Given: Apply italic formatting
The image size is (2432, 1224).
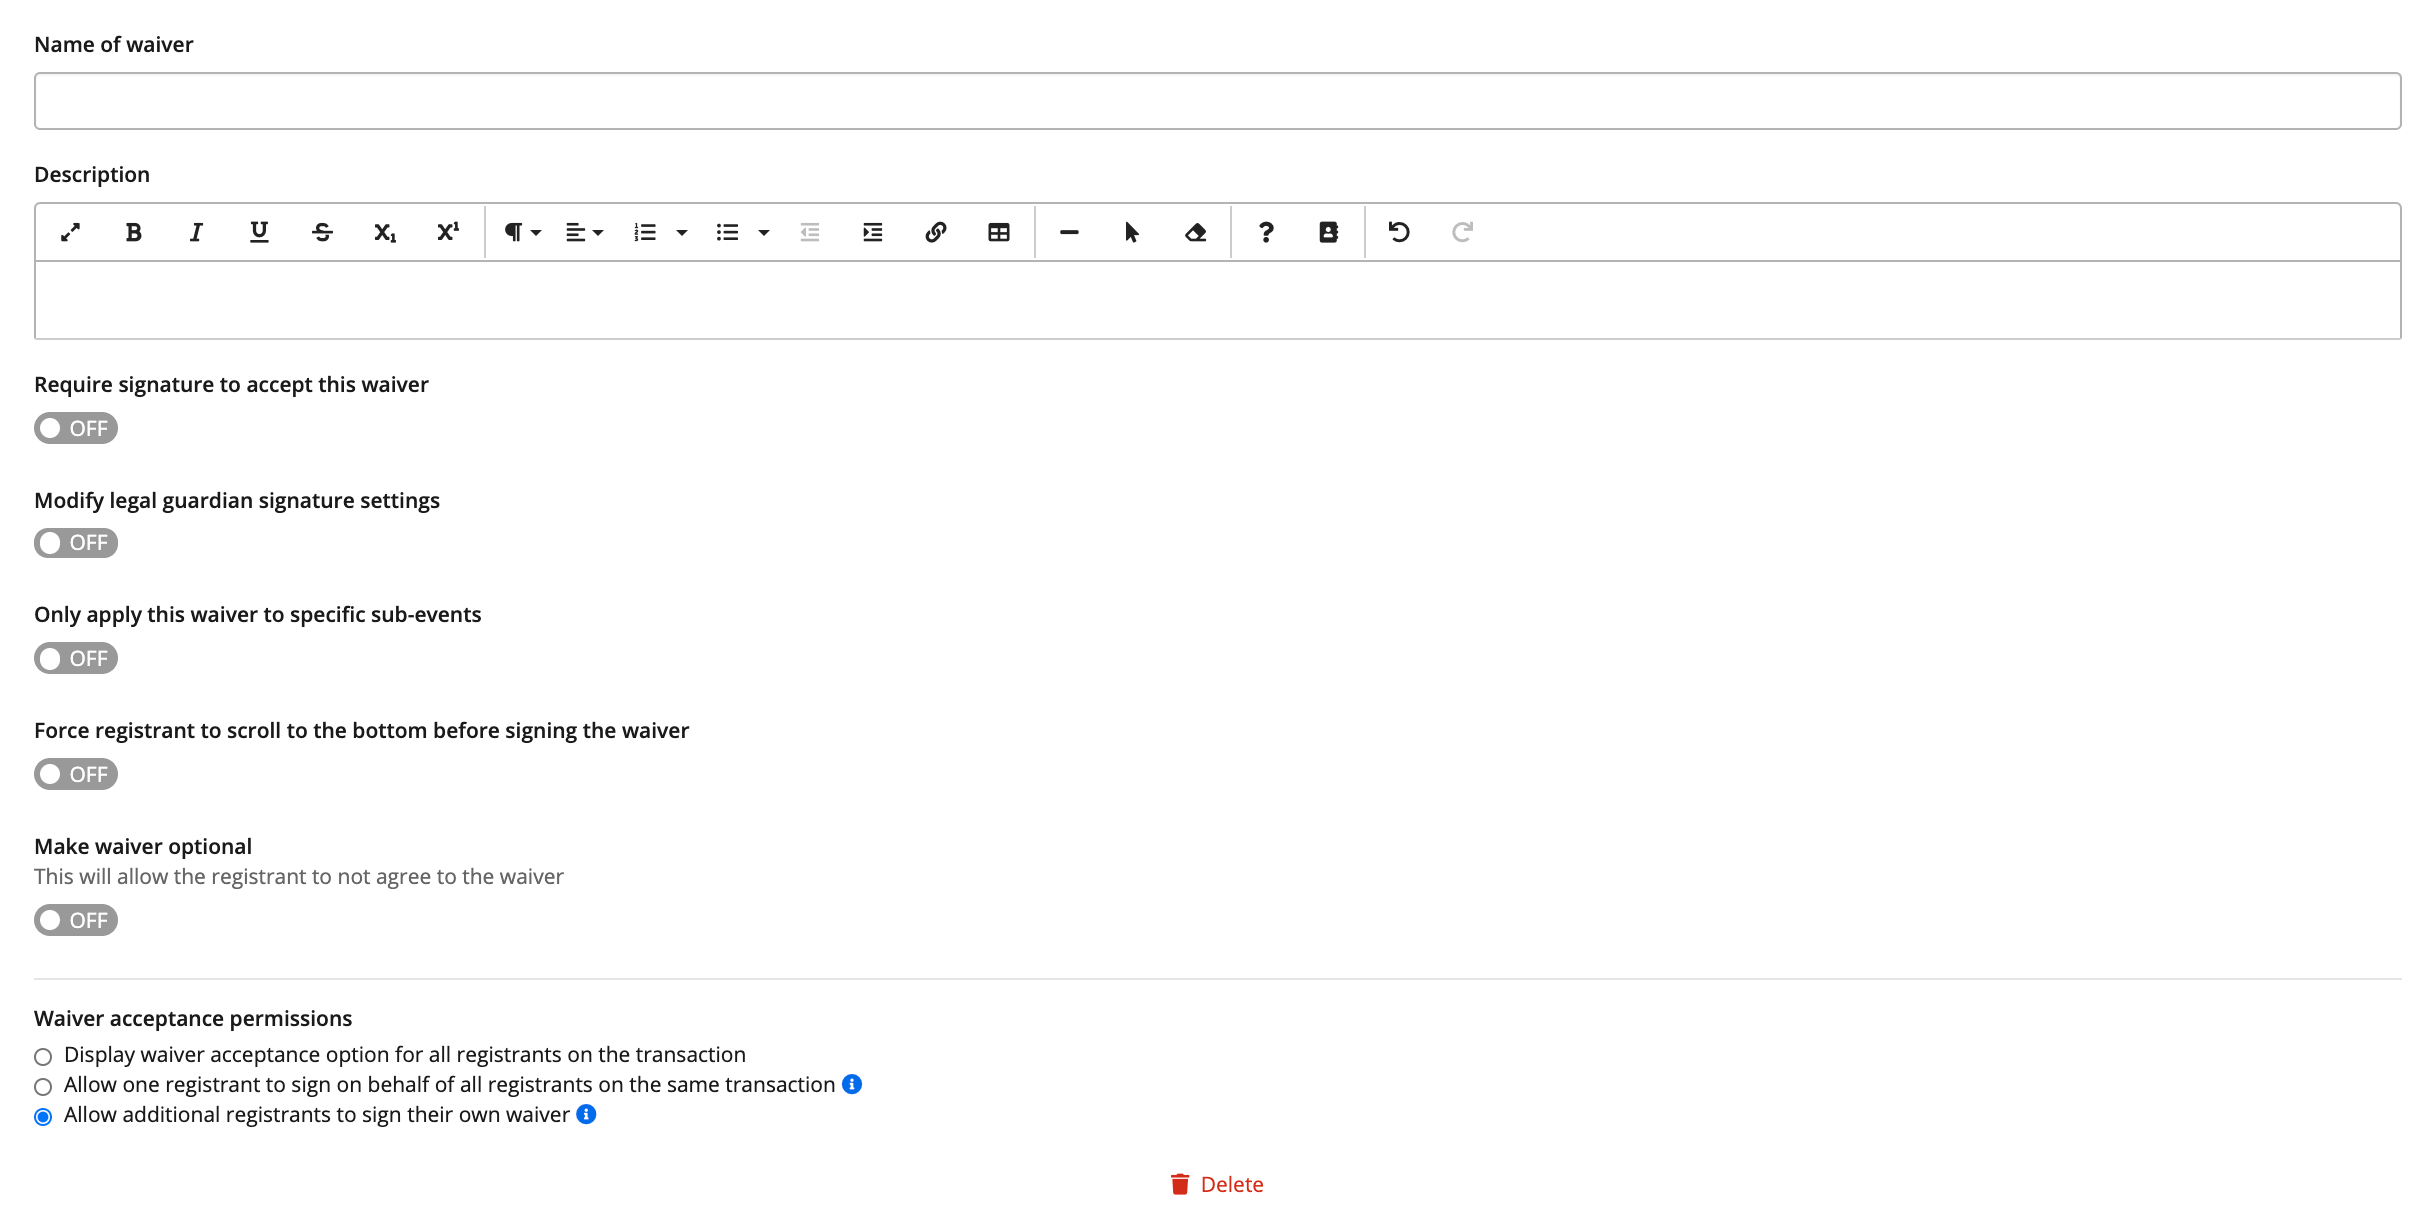Looking at the screenshot, I should [x=196, y=232].
